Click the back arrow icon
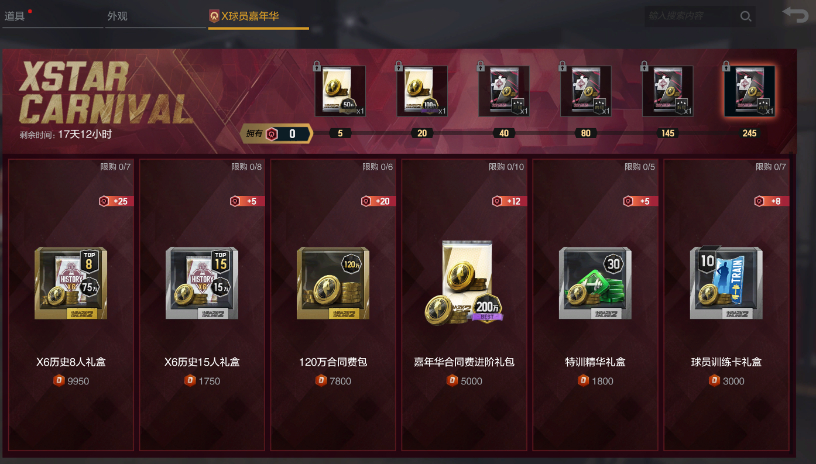This screenshot has width=816, height=464. tap(795, 15)
